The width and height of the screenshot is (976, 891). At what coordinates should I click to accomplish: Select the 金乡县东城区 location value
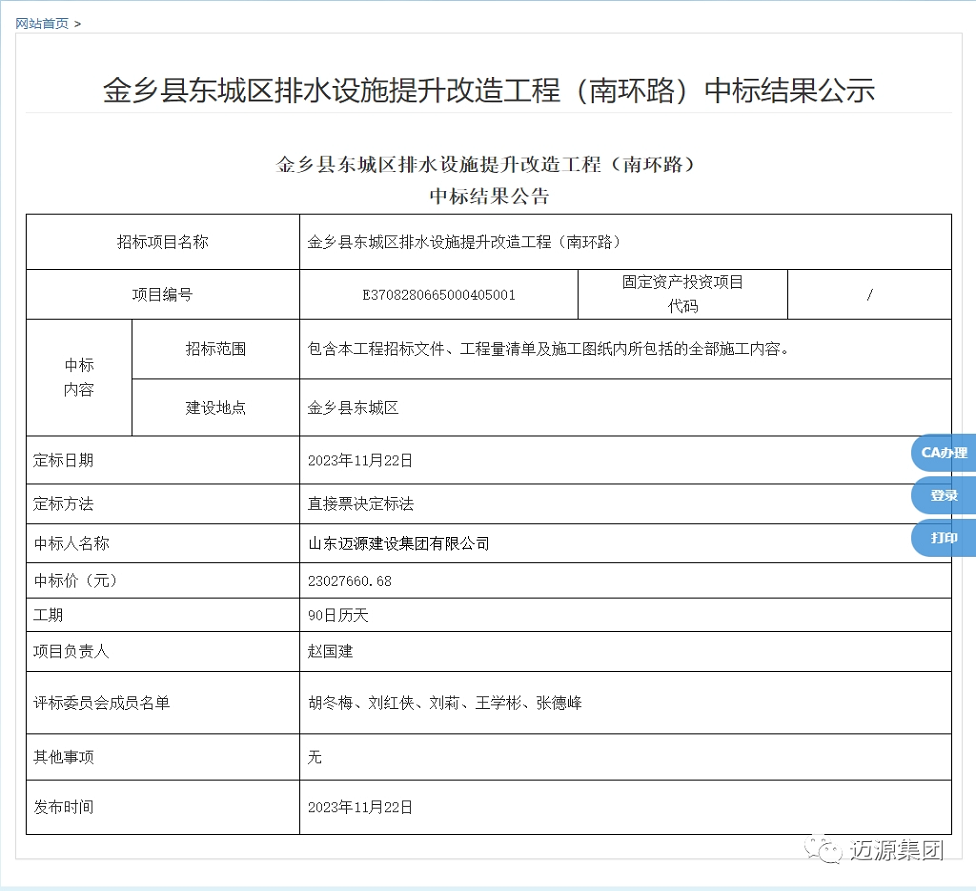tap(353, 408)
